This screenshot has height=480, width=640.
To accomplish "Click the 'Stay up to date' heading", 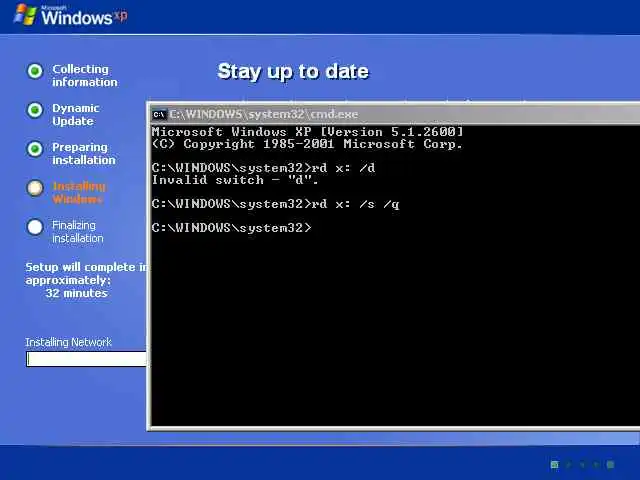I will coord(293,71).
